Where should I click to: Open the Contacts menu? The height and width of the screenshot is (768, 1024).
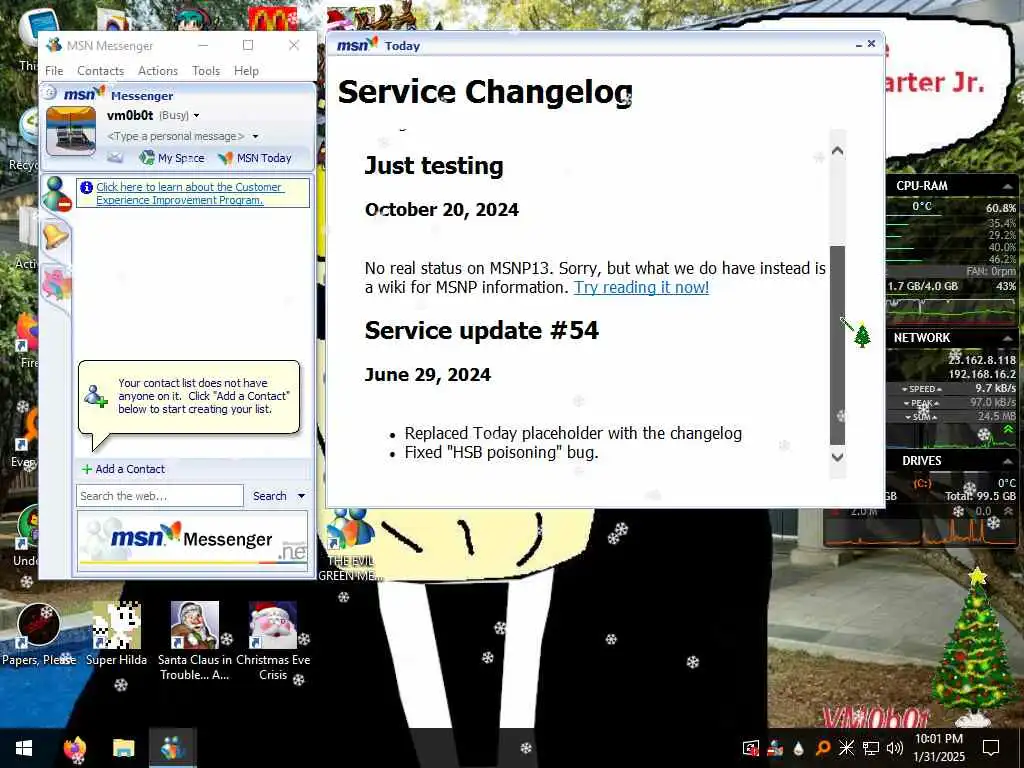click(x=100, y=71)
